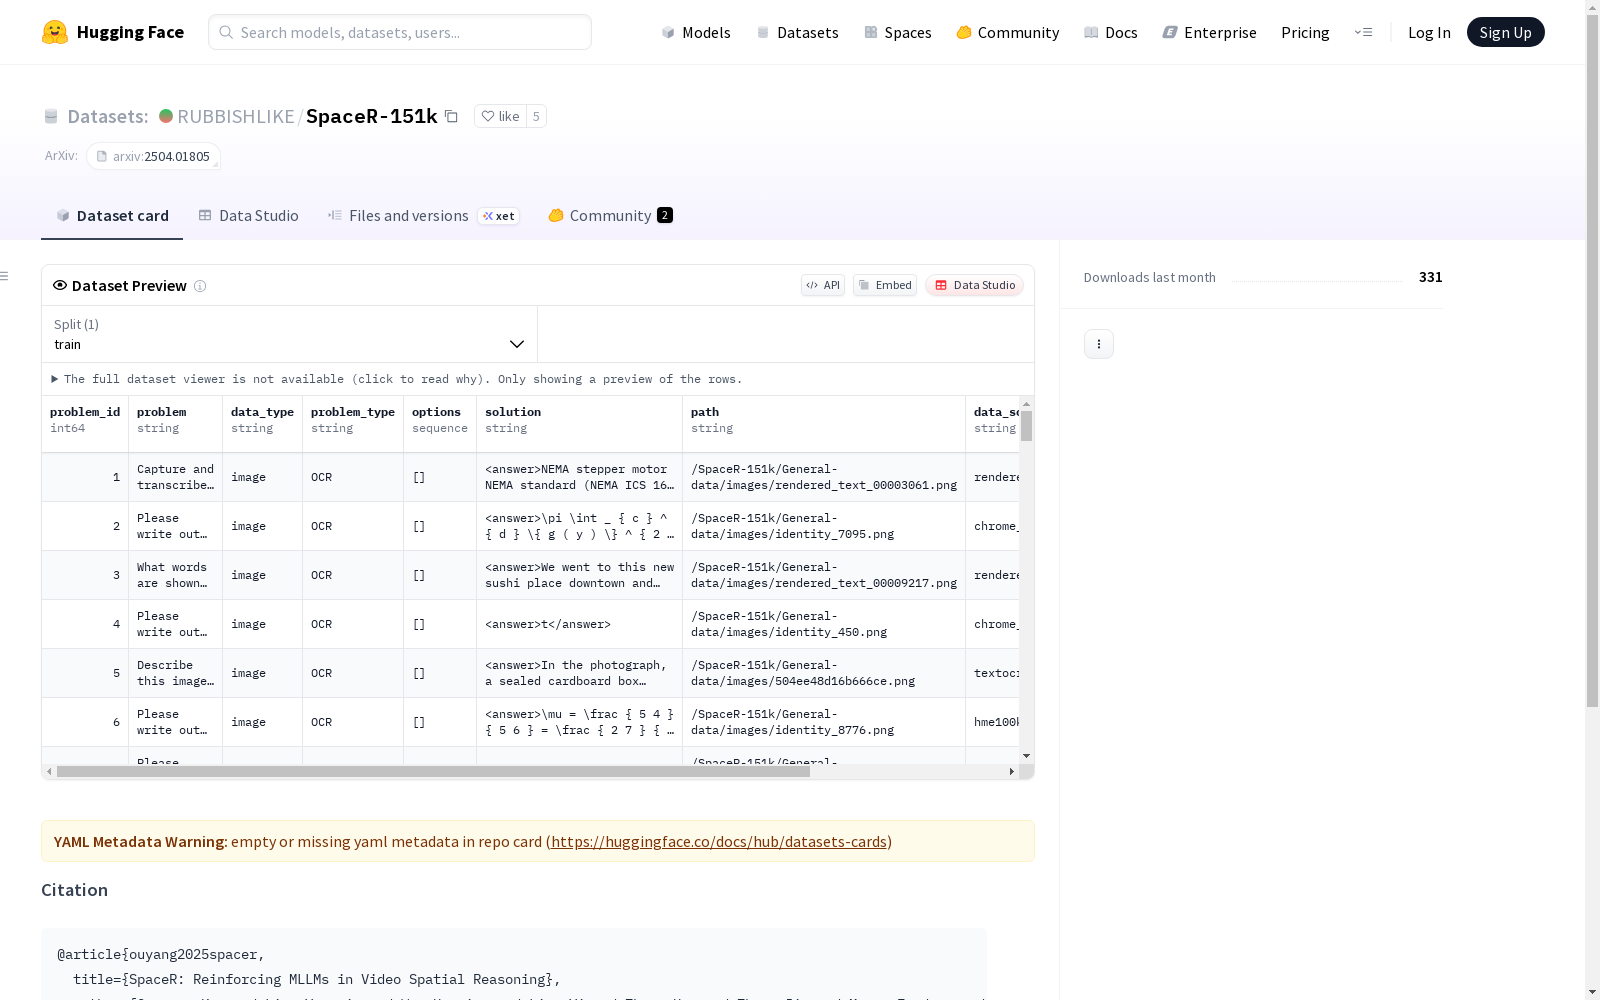Go to Datasets in top navigation
This screenshot has height=1000, width=1600.
click(797, 32)
